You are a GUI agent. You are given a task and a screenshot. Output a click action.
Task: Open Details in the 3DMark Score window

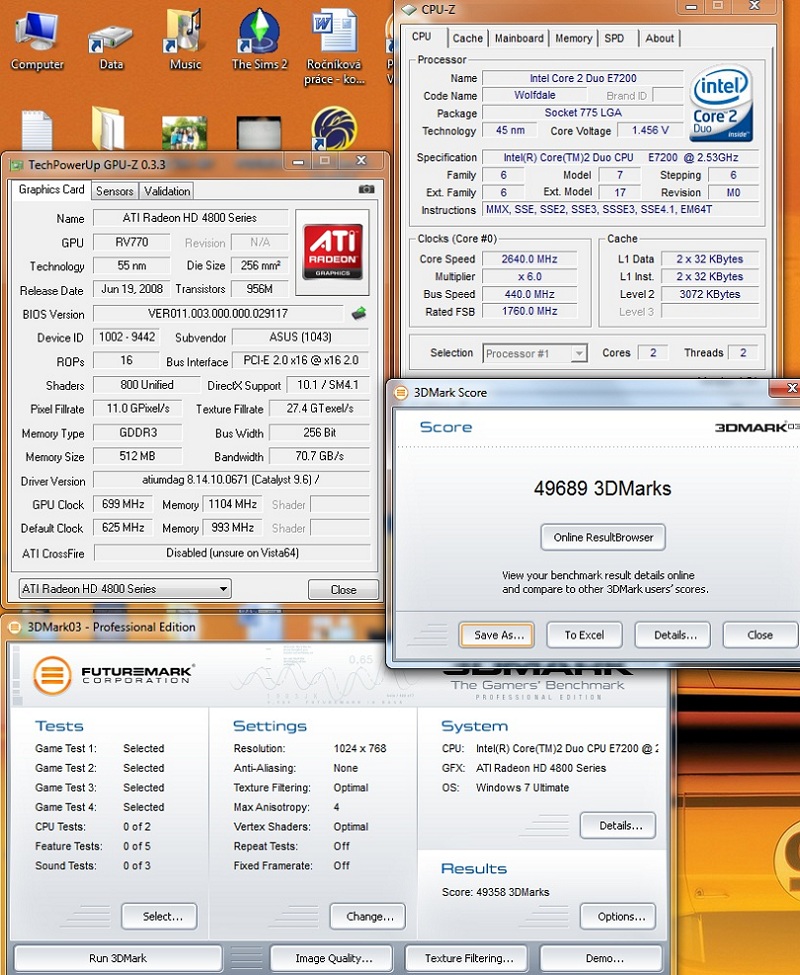(x=673, y=635)
